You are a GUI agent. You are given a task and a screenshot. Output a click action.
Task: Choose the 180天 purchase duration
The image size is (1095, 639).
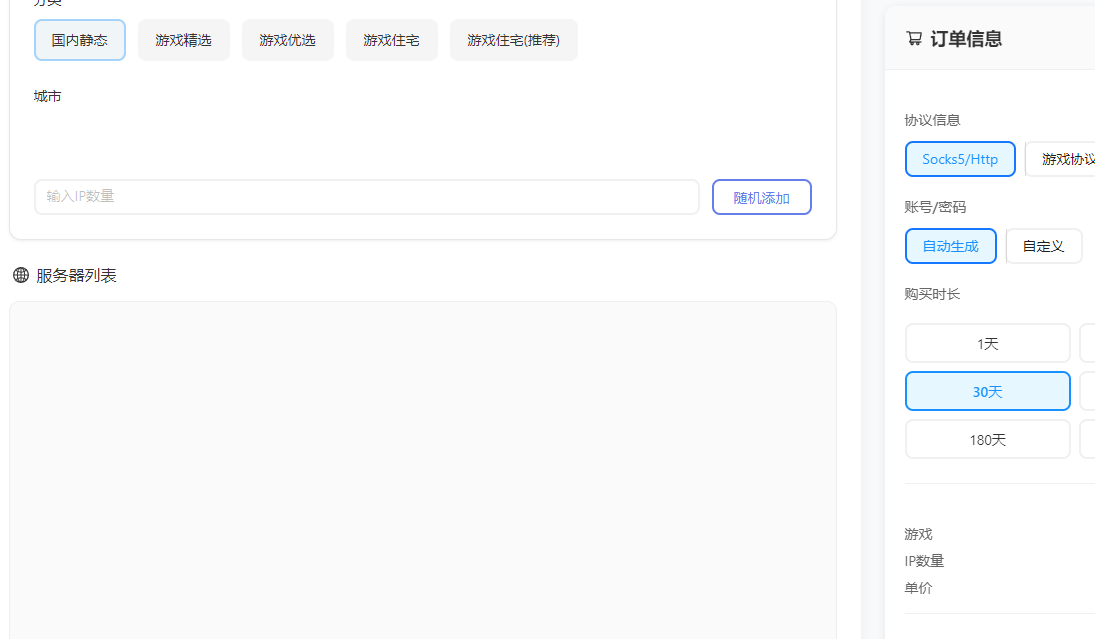(x=987, y=439)
